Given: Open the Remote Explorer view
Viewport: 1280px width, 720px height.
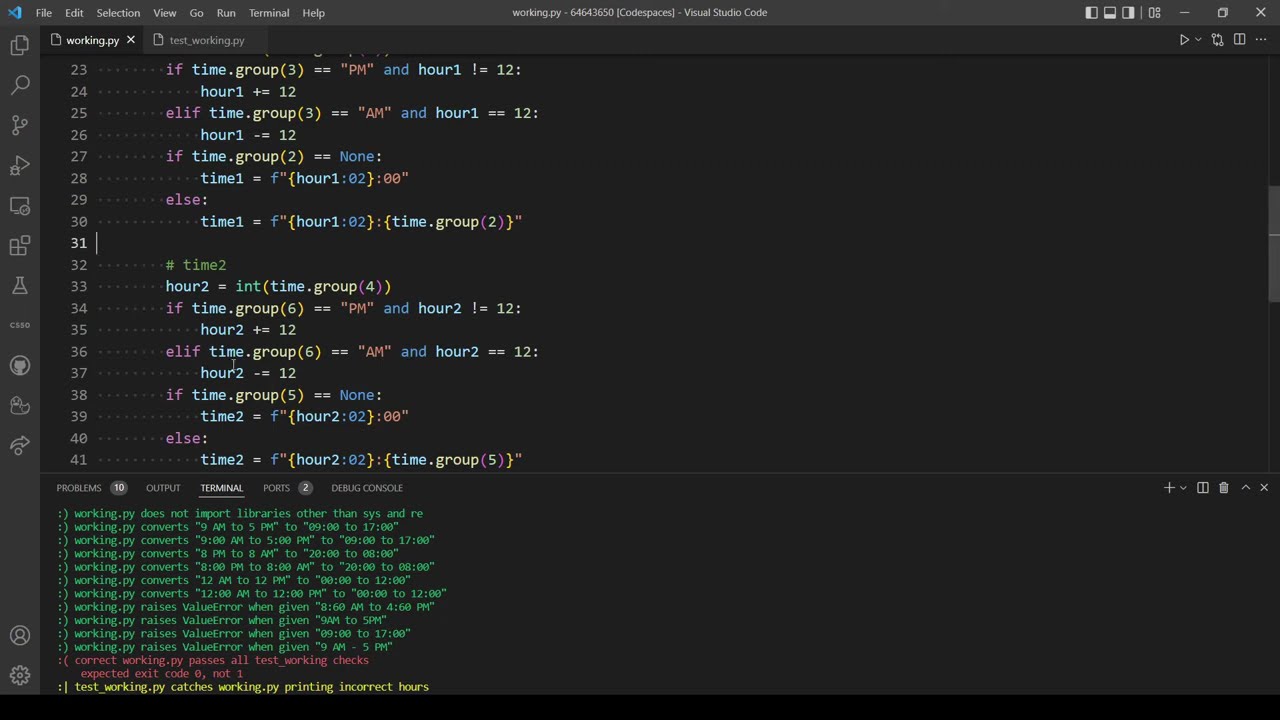Looking at the screenshot, I should point(20,206).
